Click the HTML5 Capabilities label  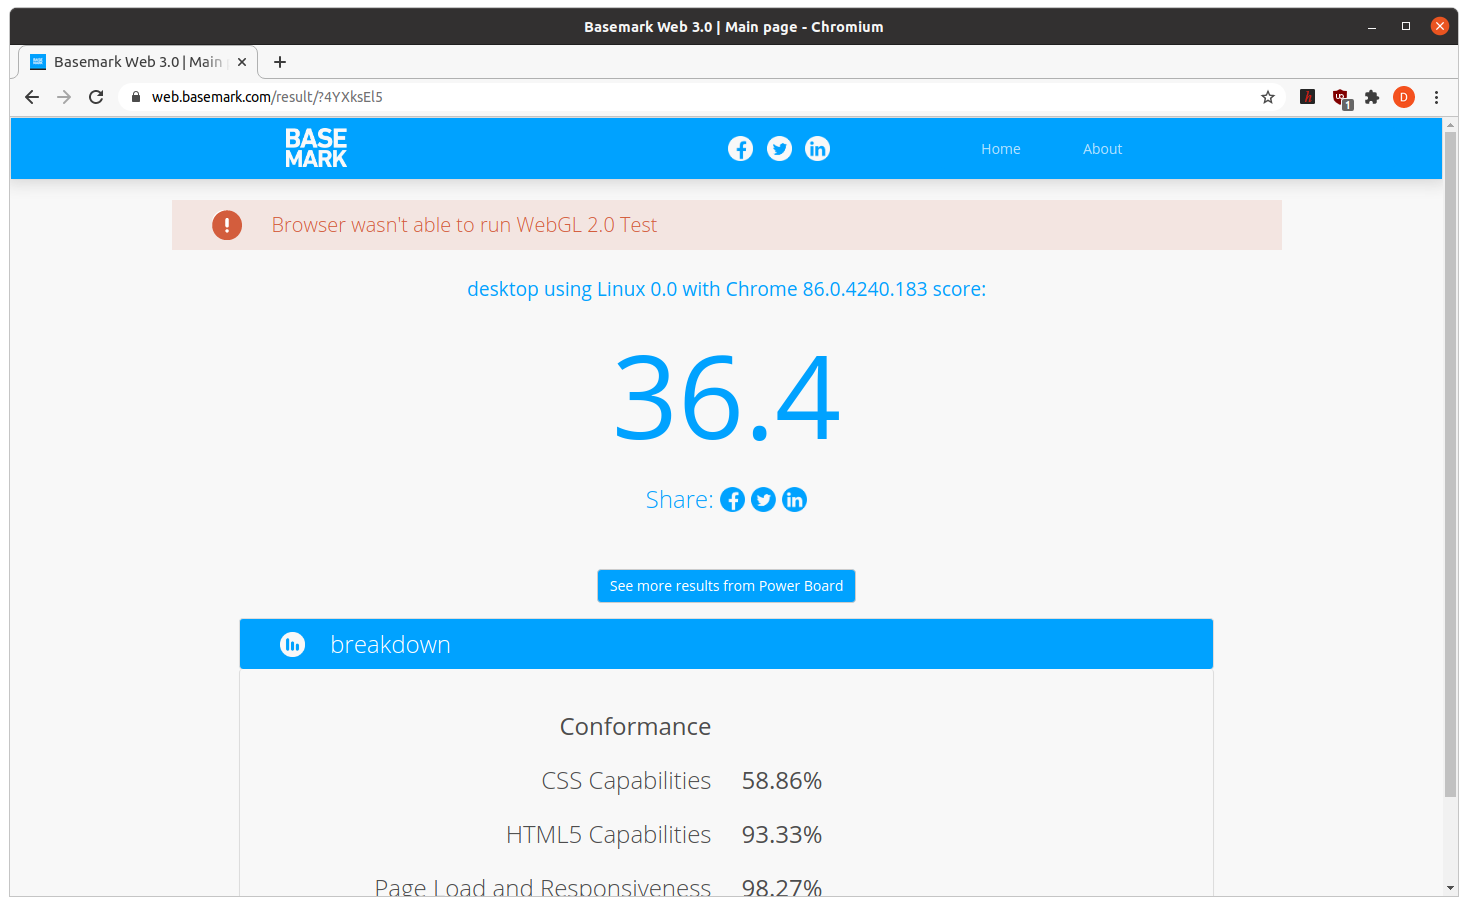point(608,835)
